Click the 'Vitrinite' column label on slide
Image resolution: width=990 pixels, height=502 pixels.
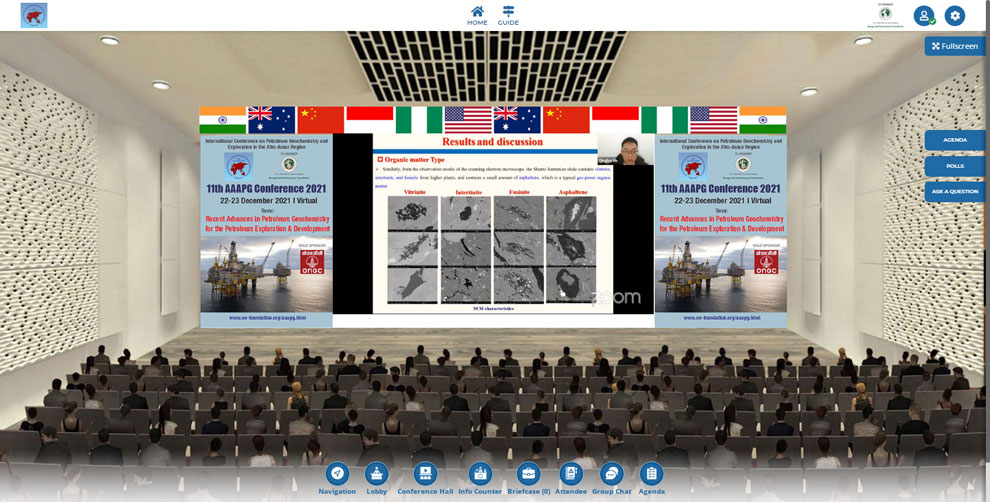414,191
